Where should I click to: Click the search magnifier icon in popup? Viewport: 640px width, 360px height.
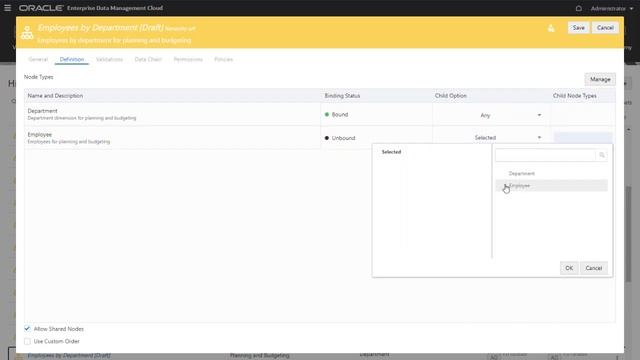coord(602,155)
